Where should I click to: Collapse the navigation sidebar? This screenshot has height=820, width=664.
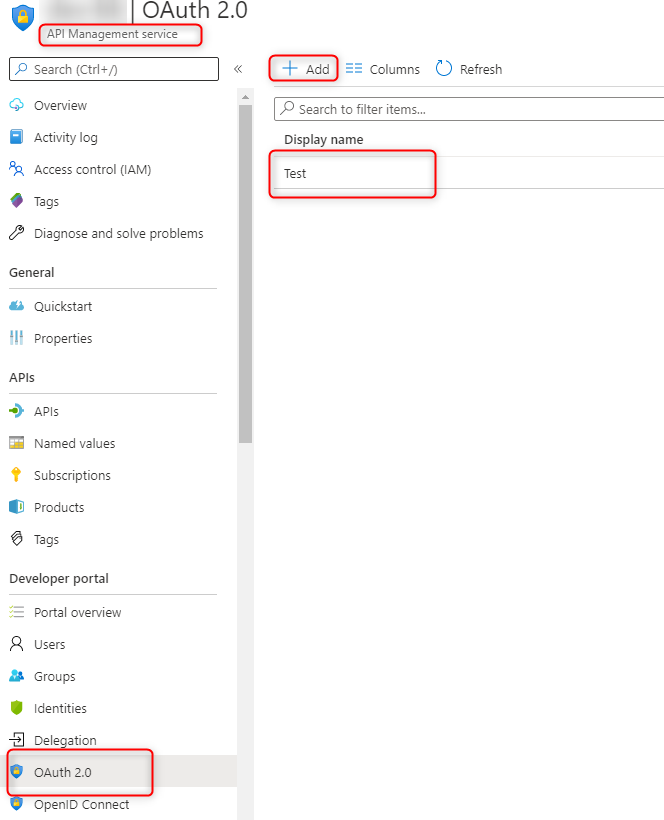coord(240,69)
